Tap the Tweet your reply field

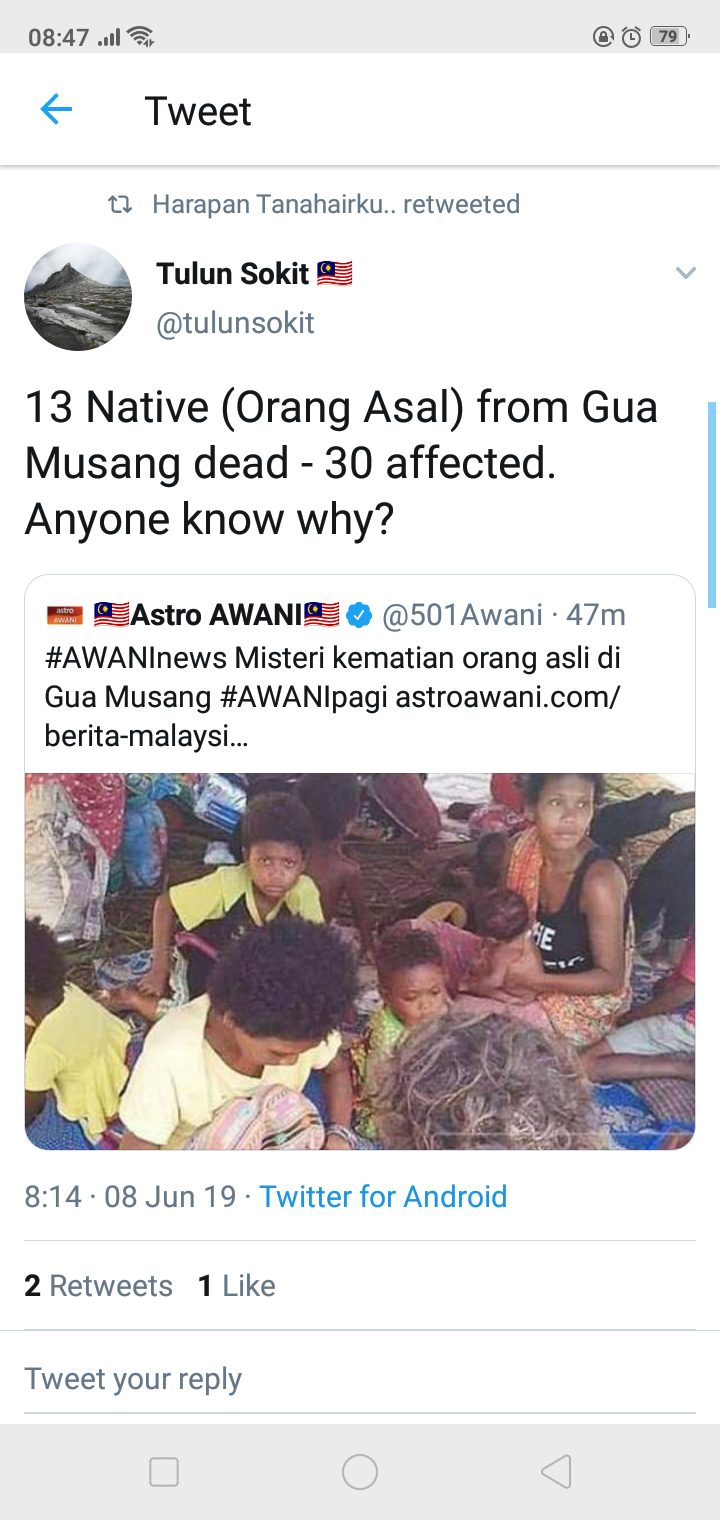(x=360, y=1379)
